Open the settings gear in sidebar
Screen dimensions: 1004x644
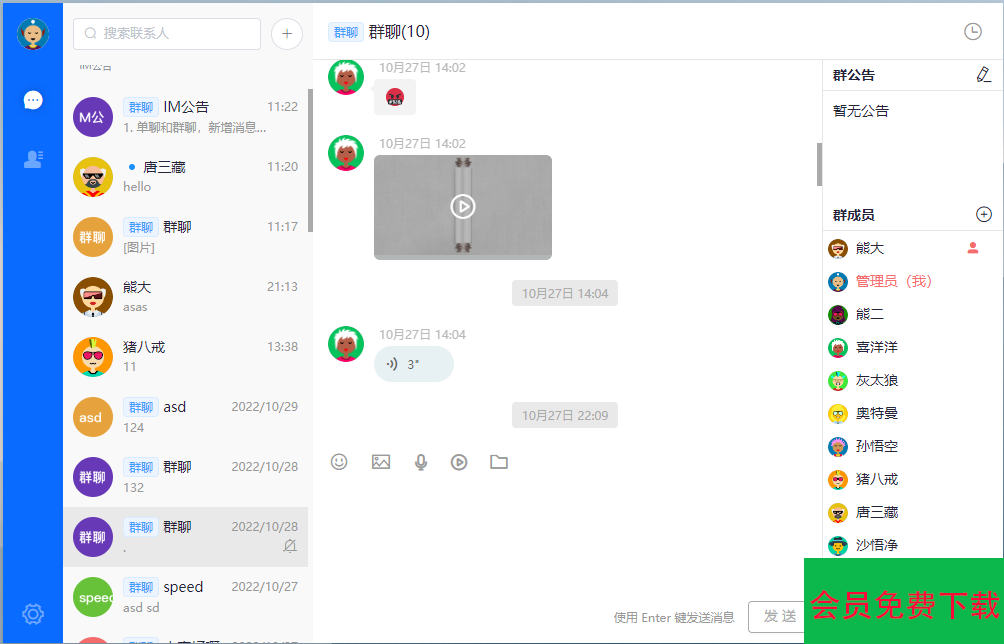33,613
